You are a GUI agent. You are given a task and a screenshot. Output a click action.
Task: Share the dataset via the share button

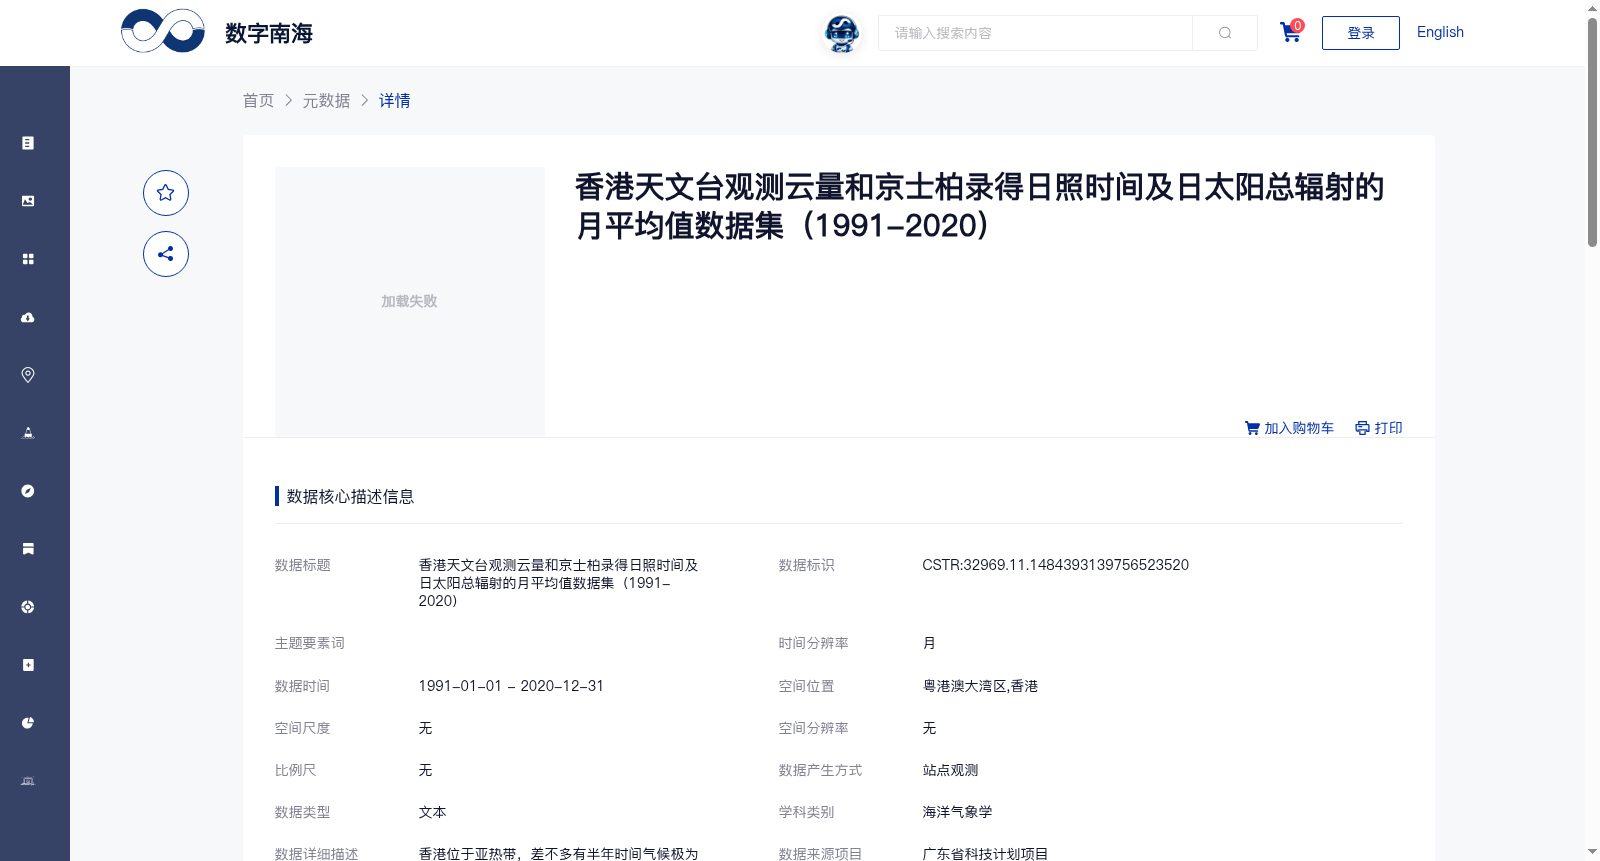[166, 254]
